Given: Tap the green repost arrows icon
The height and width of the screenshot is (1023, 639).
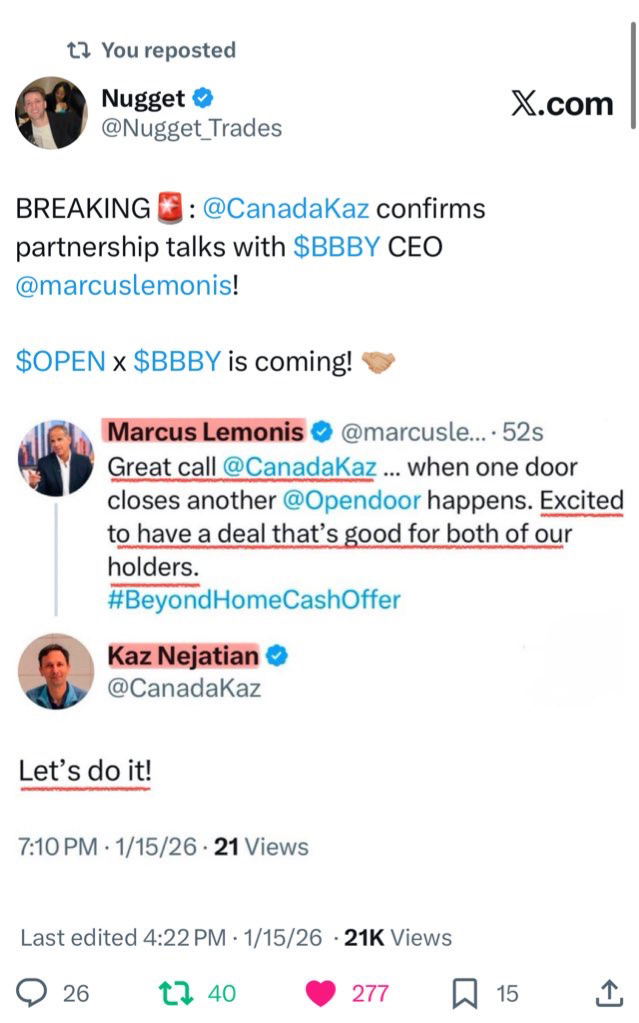Looking at the screenshot, I should [176, 994].
